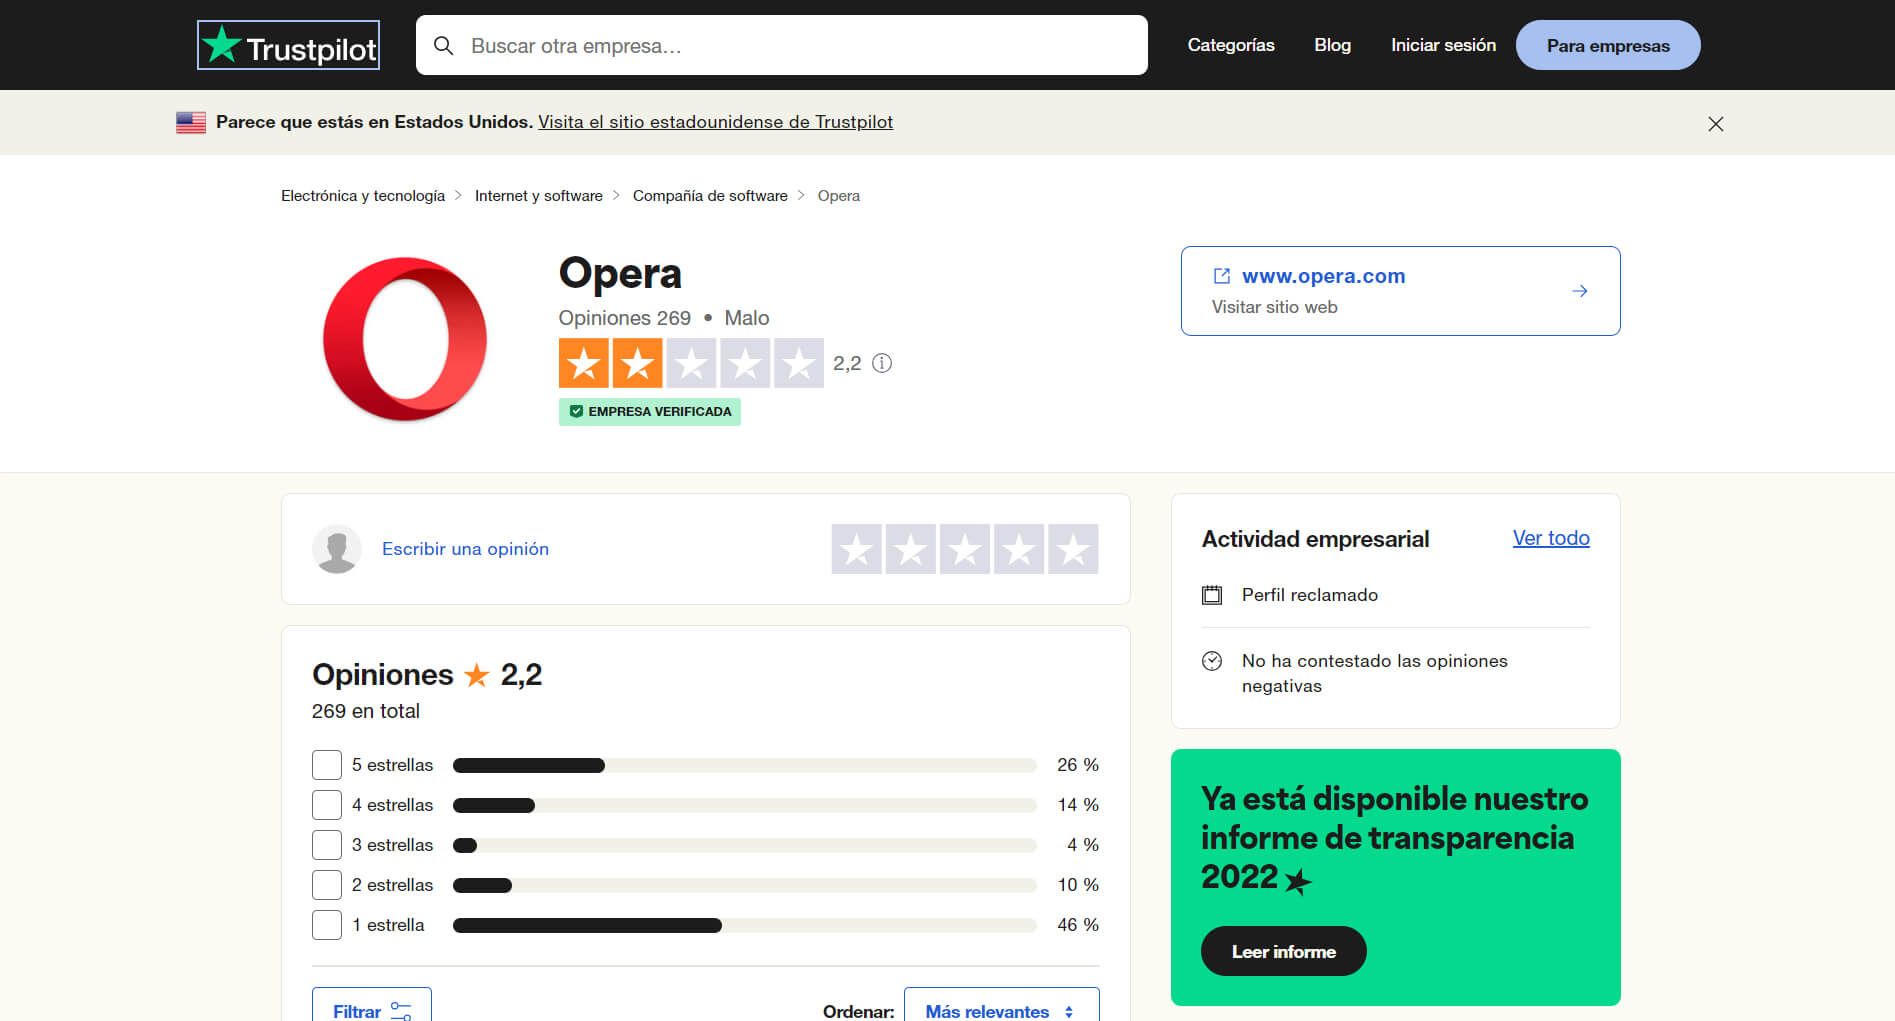
Task: Click the United States flag icon
Action: tap(191, 122)
